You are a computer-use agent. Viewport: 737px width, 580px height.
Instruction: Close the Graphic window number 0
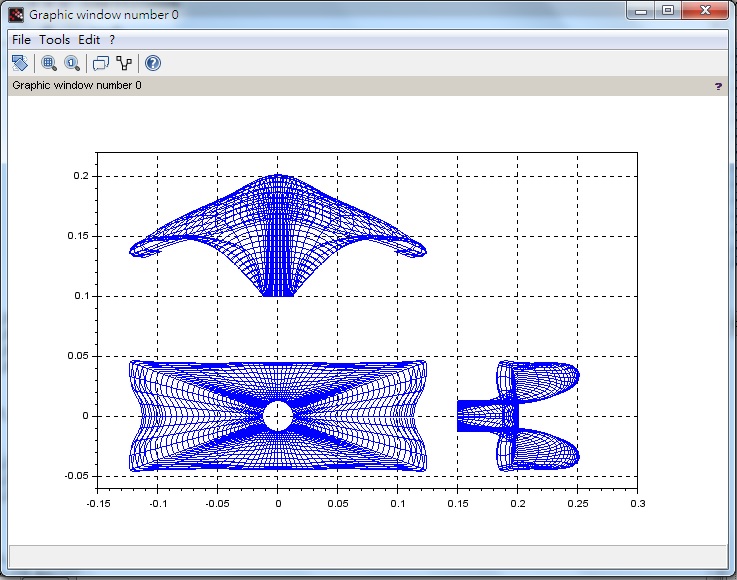coord(705,11)
